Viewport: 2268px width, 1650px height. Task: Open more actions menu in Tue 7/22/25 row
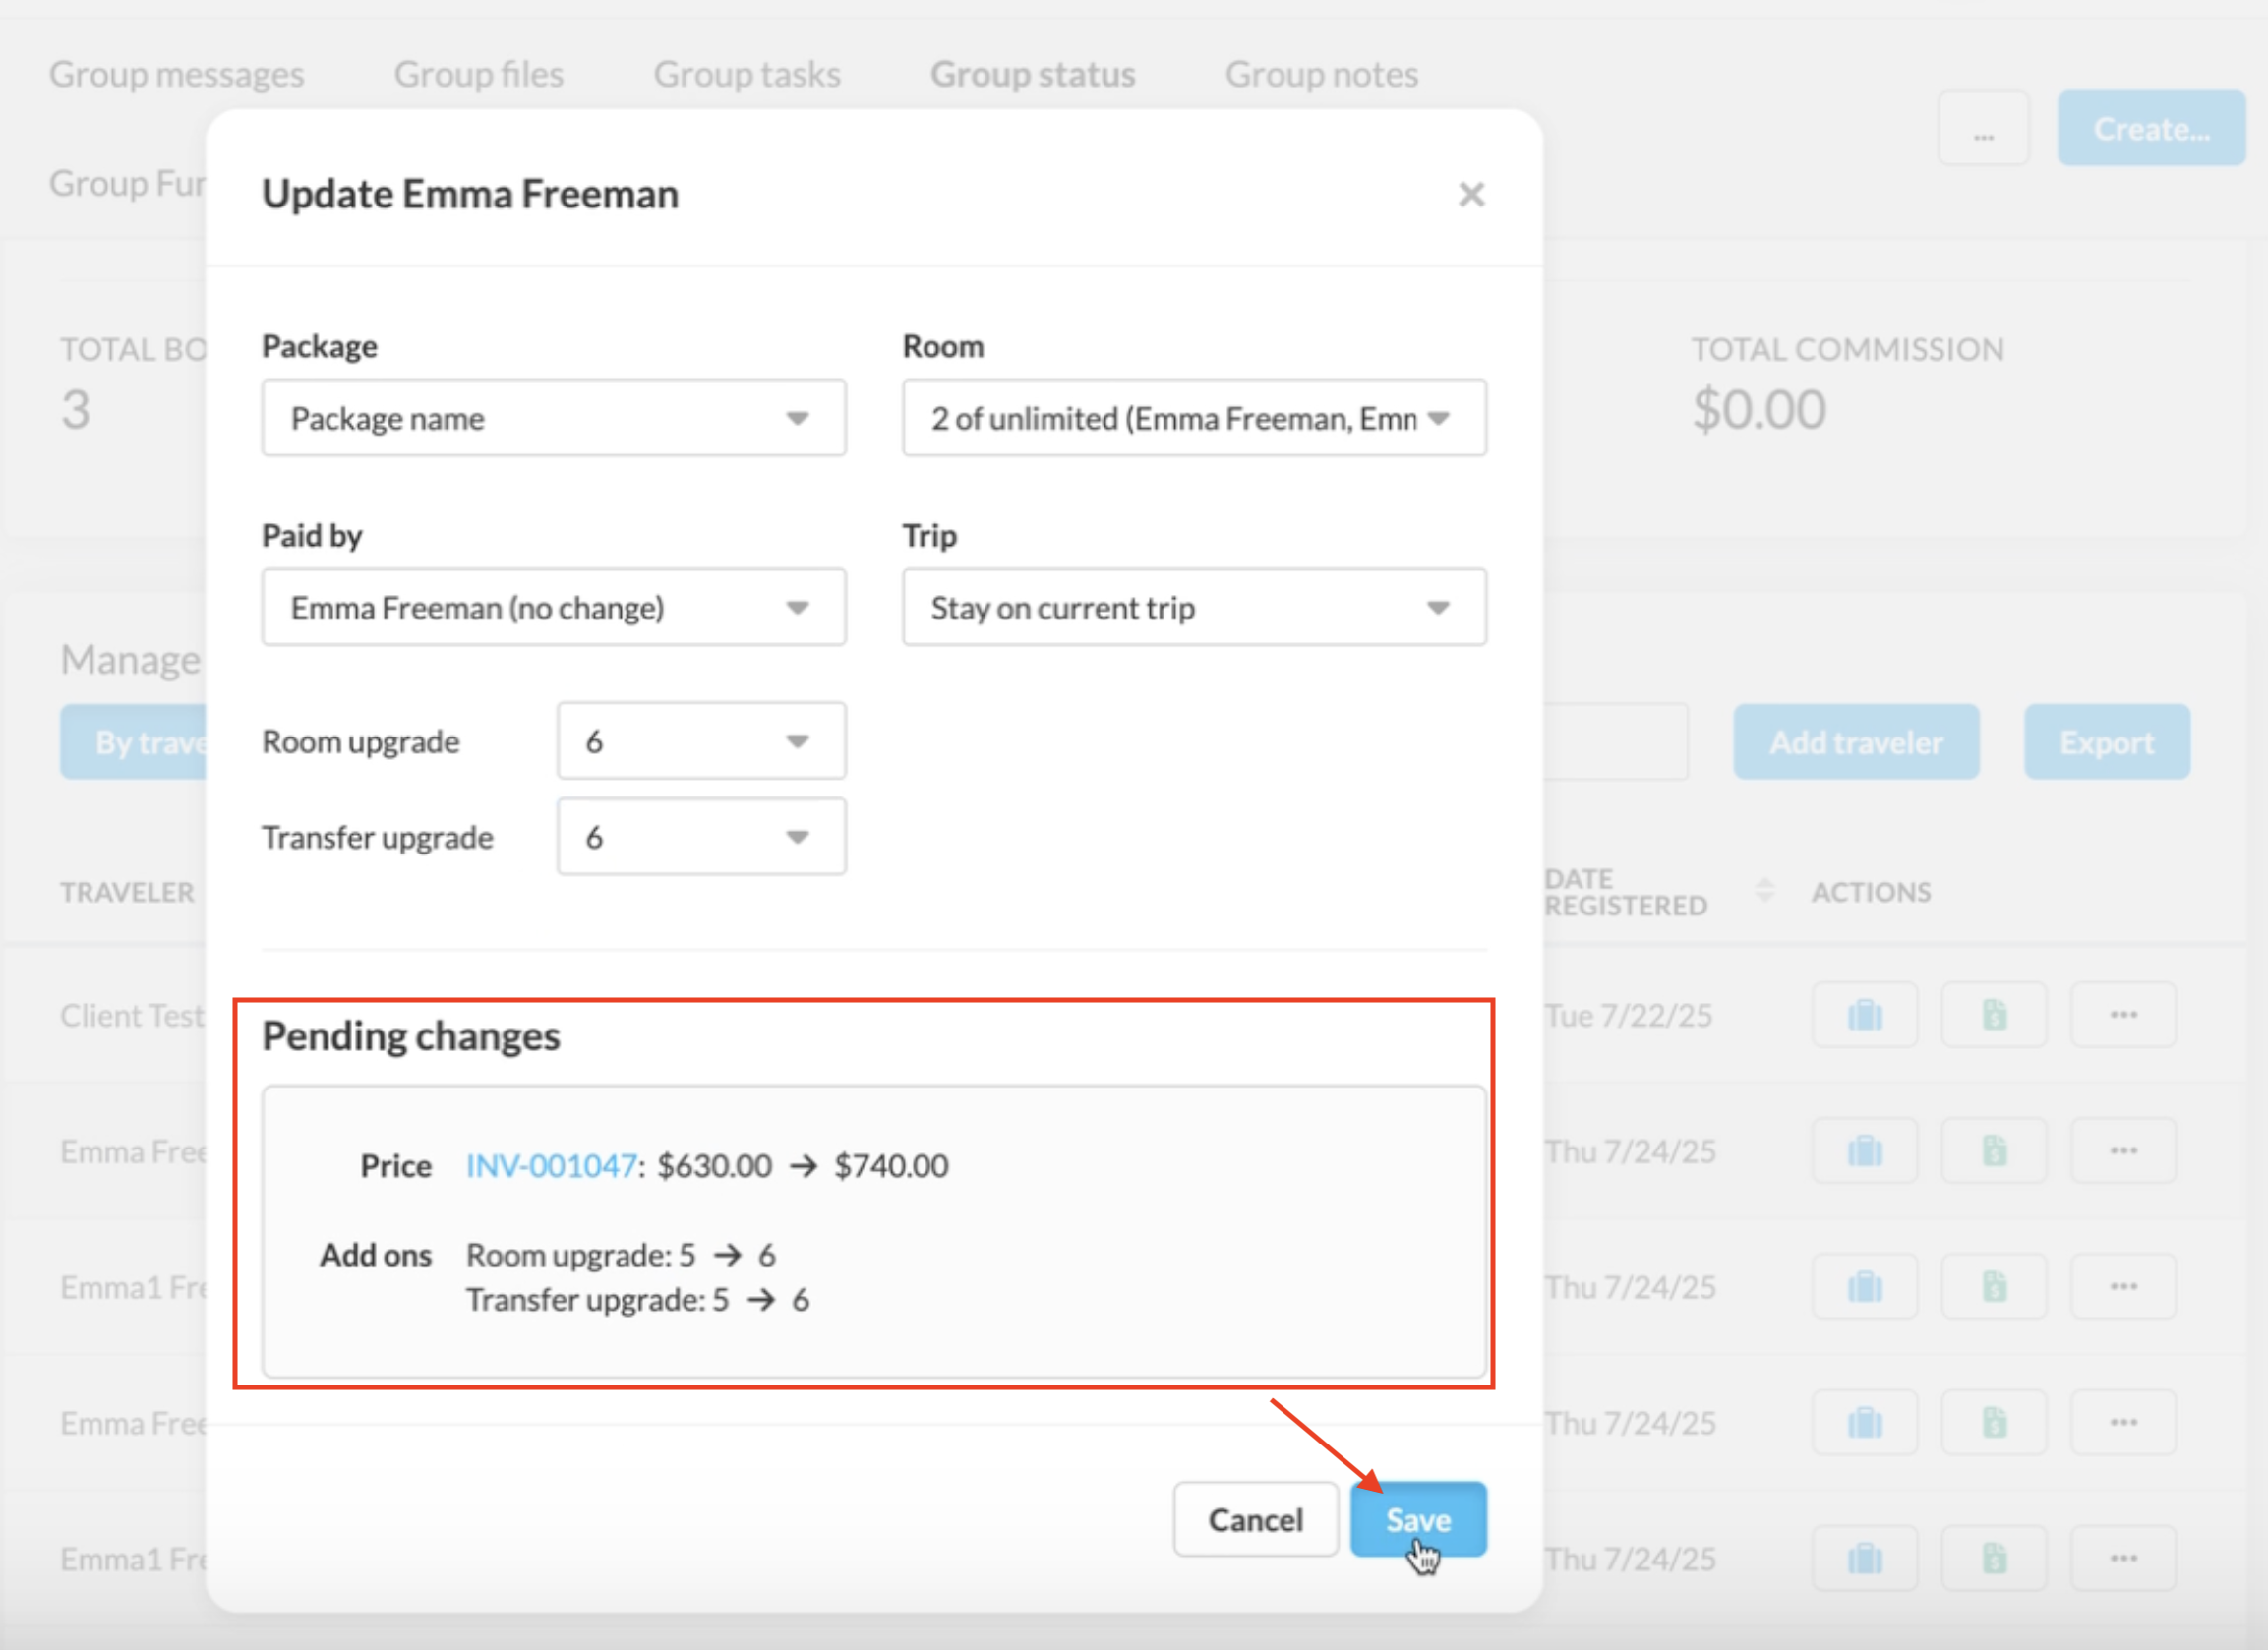pos(2123,1016)
